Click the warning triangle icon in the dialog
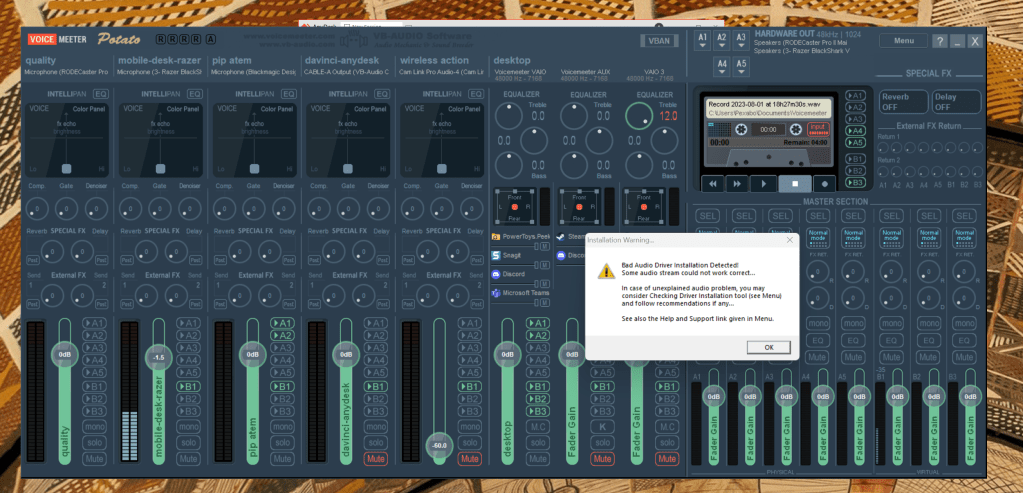The height and width of the screenshot is (493, 1023). pos(606,271)
